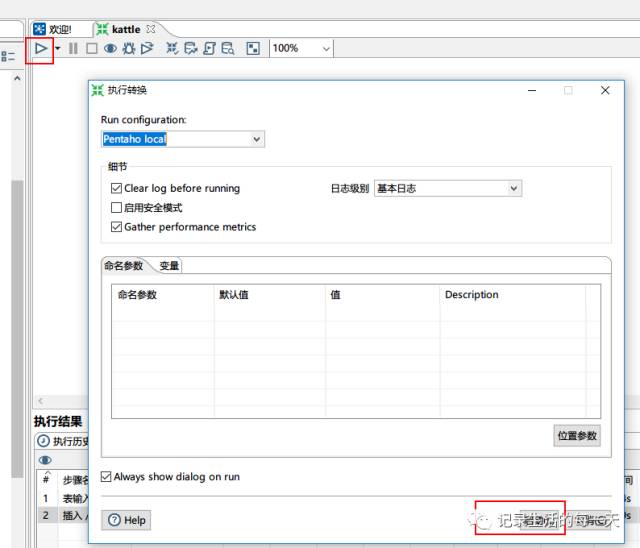Open Help from the dialog footer
Viewport: 640px width, 548px height.
(x=126, y=520)
